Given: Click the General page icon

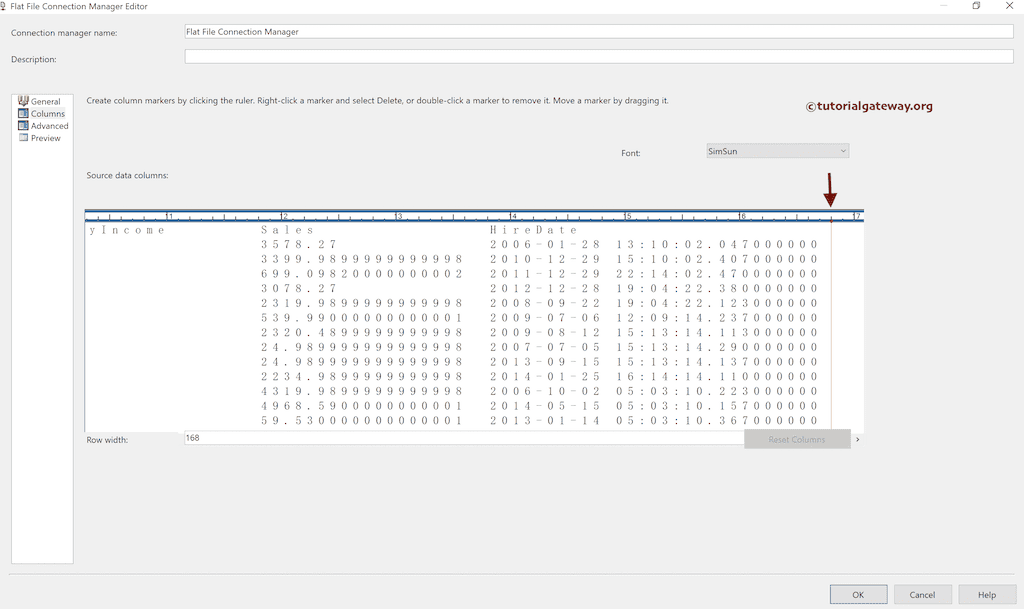Looking at the screenshot, I should click(24, 101).
